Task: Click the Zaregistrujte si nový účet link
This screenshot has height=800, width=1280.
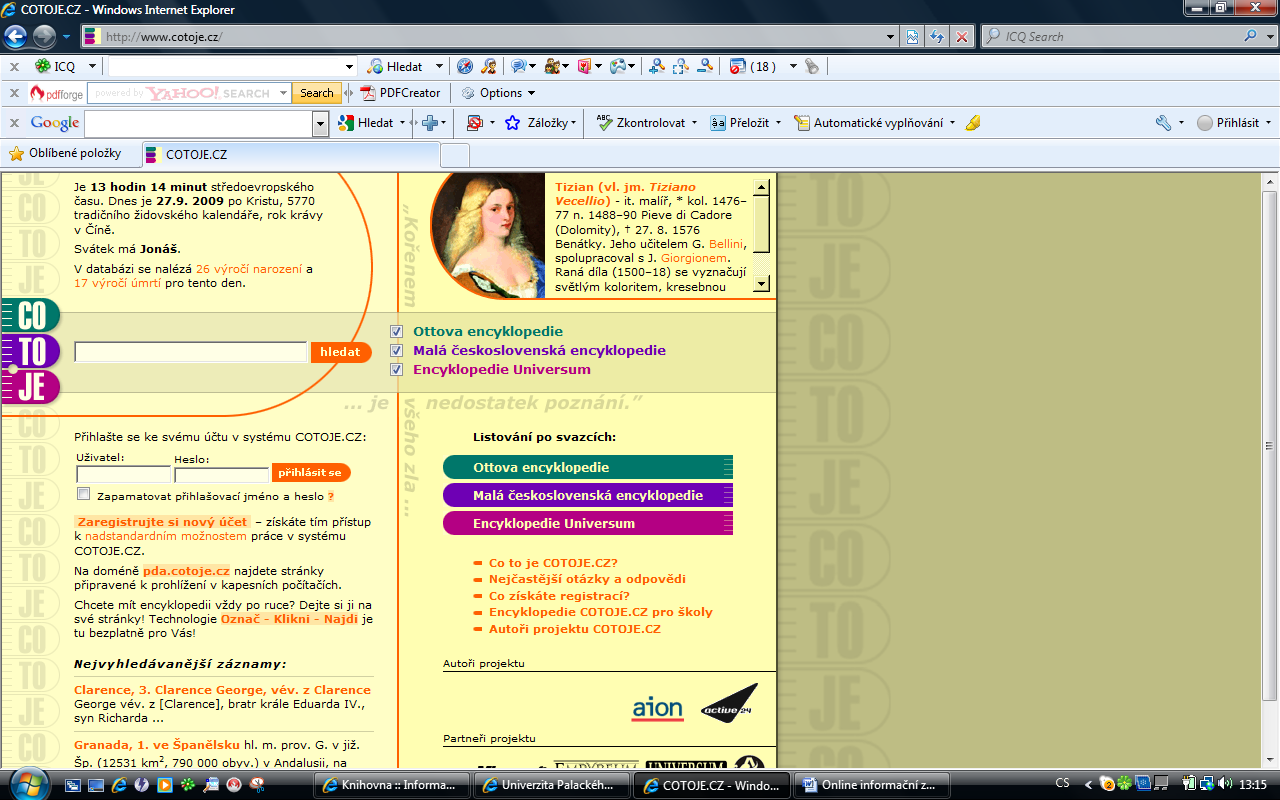Action: pyautogui.click(x=162, y=522)
